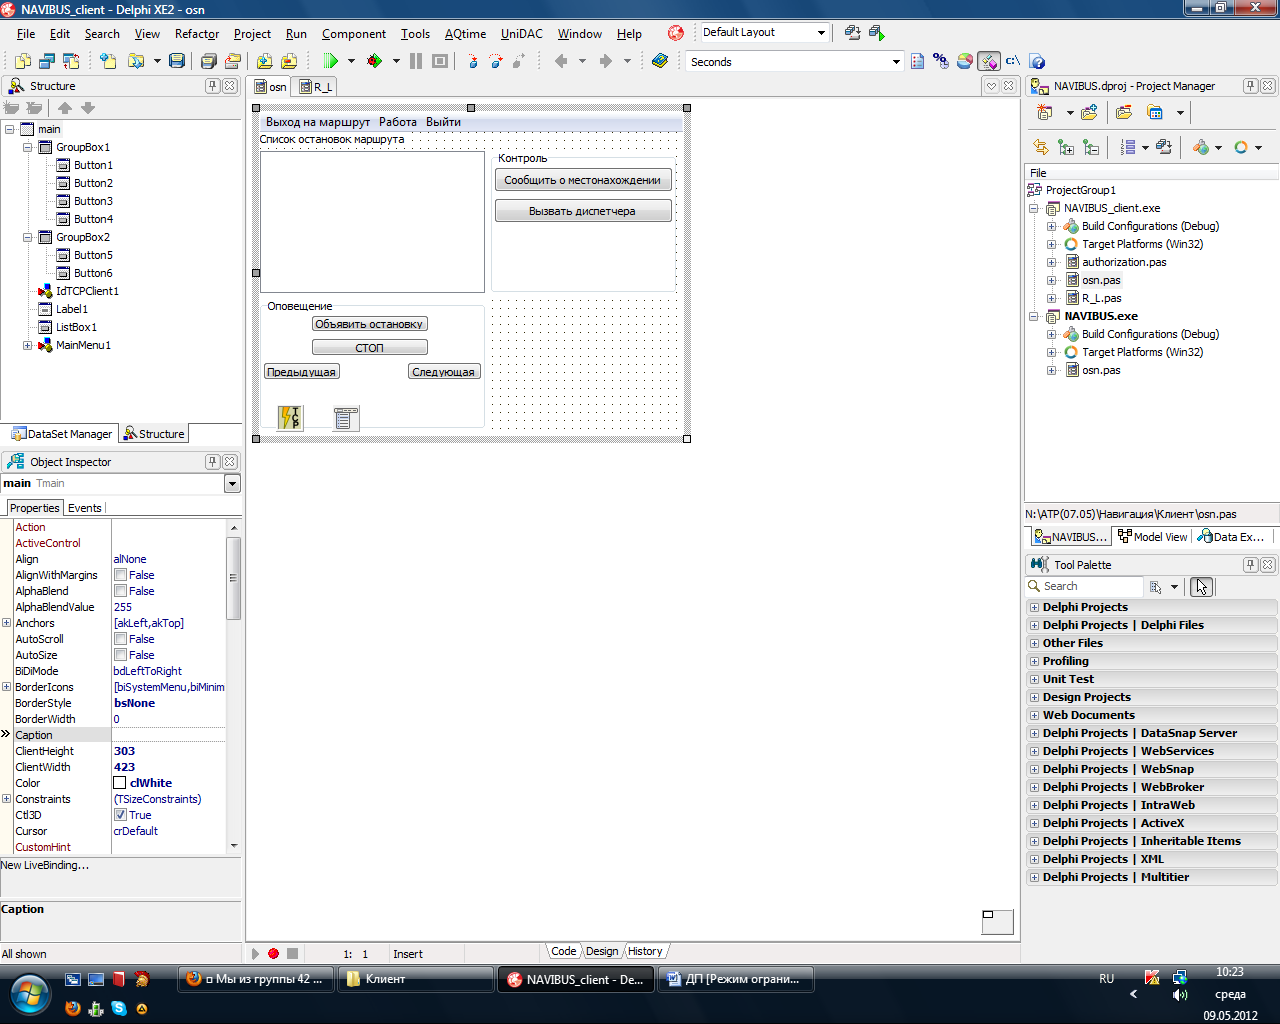The width and height of the screenshot is (1280, 1024).
Task: Collapse the GroupBox2 node in Structure
Action: (28, 237)
